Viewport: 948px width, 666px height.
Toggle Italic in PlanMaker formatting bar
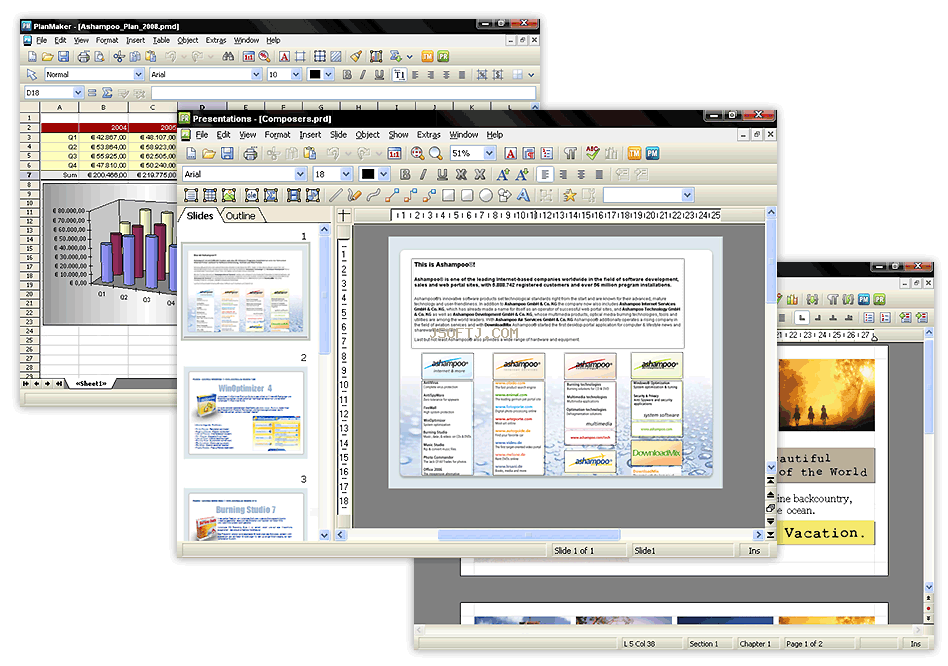363,74
